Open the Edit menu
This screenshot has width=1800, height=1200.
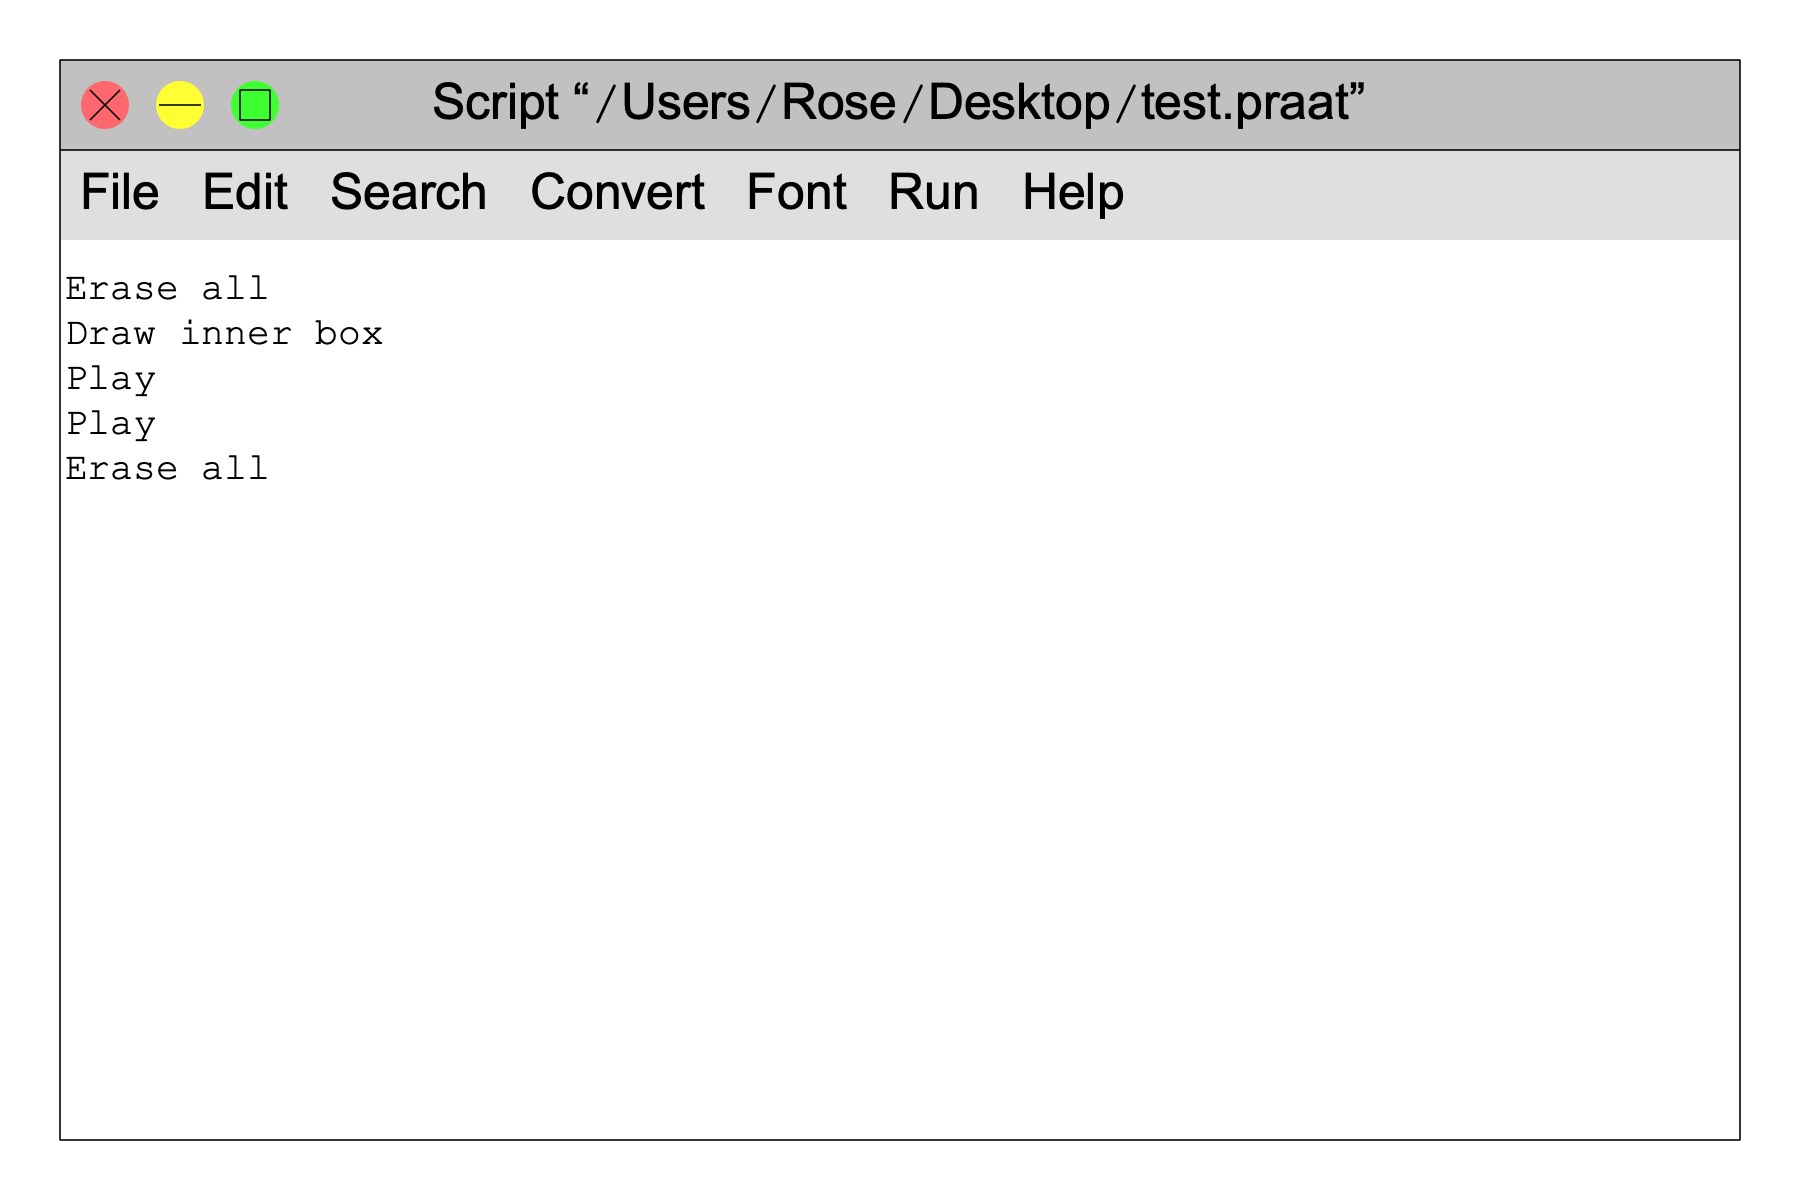(245, 192)
